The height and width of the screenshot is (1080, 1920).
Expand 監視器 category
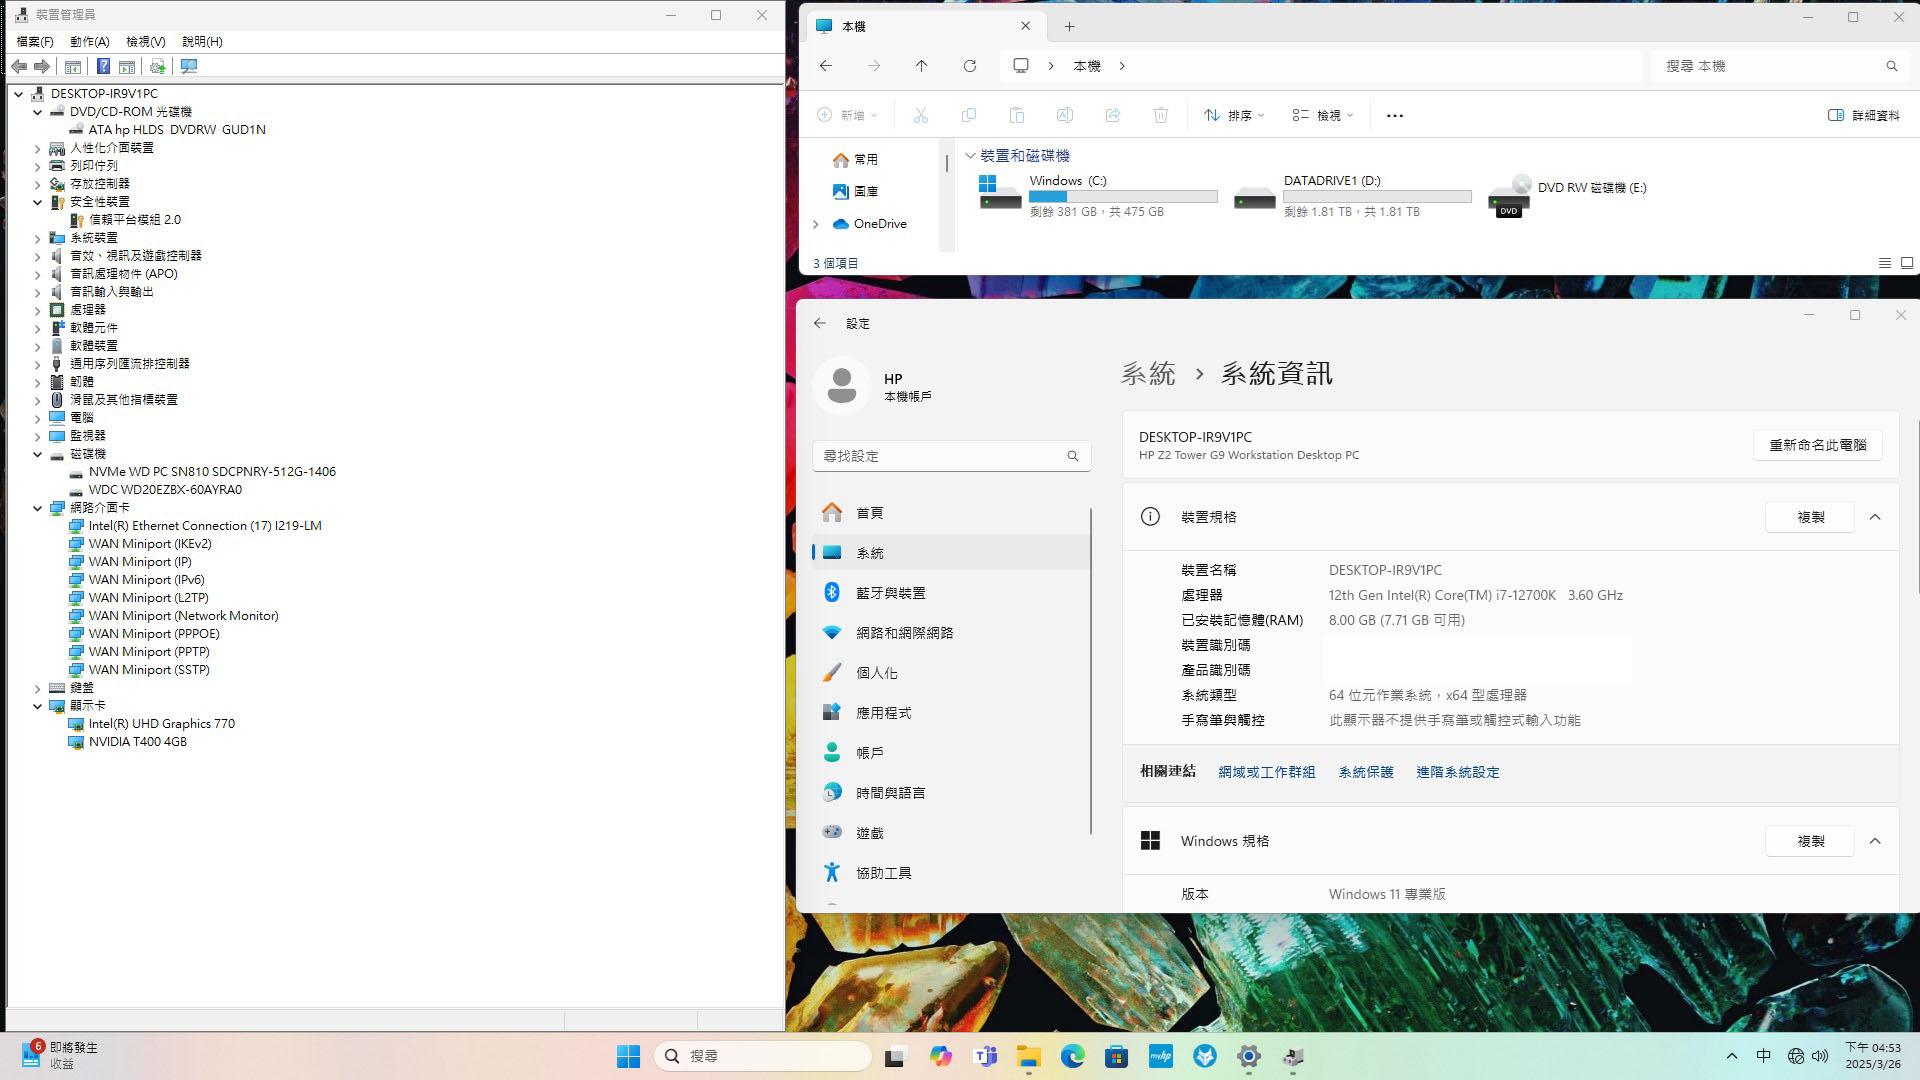pos(38,436)
